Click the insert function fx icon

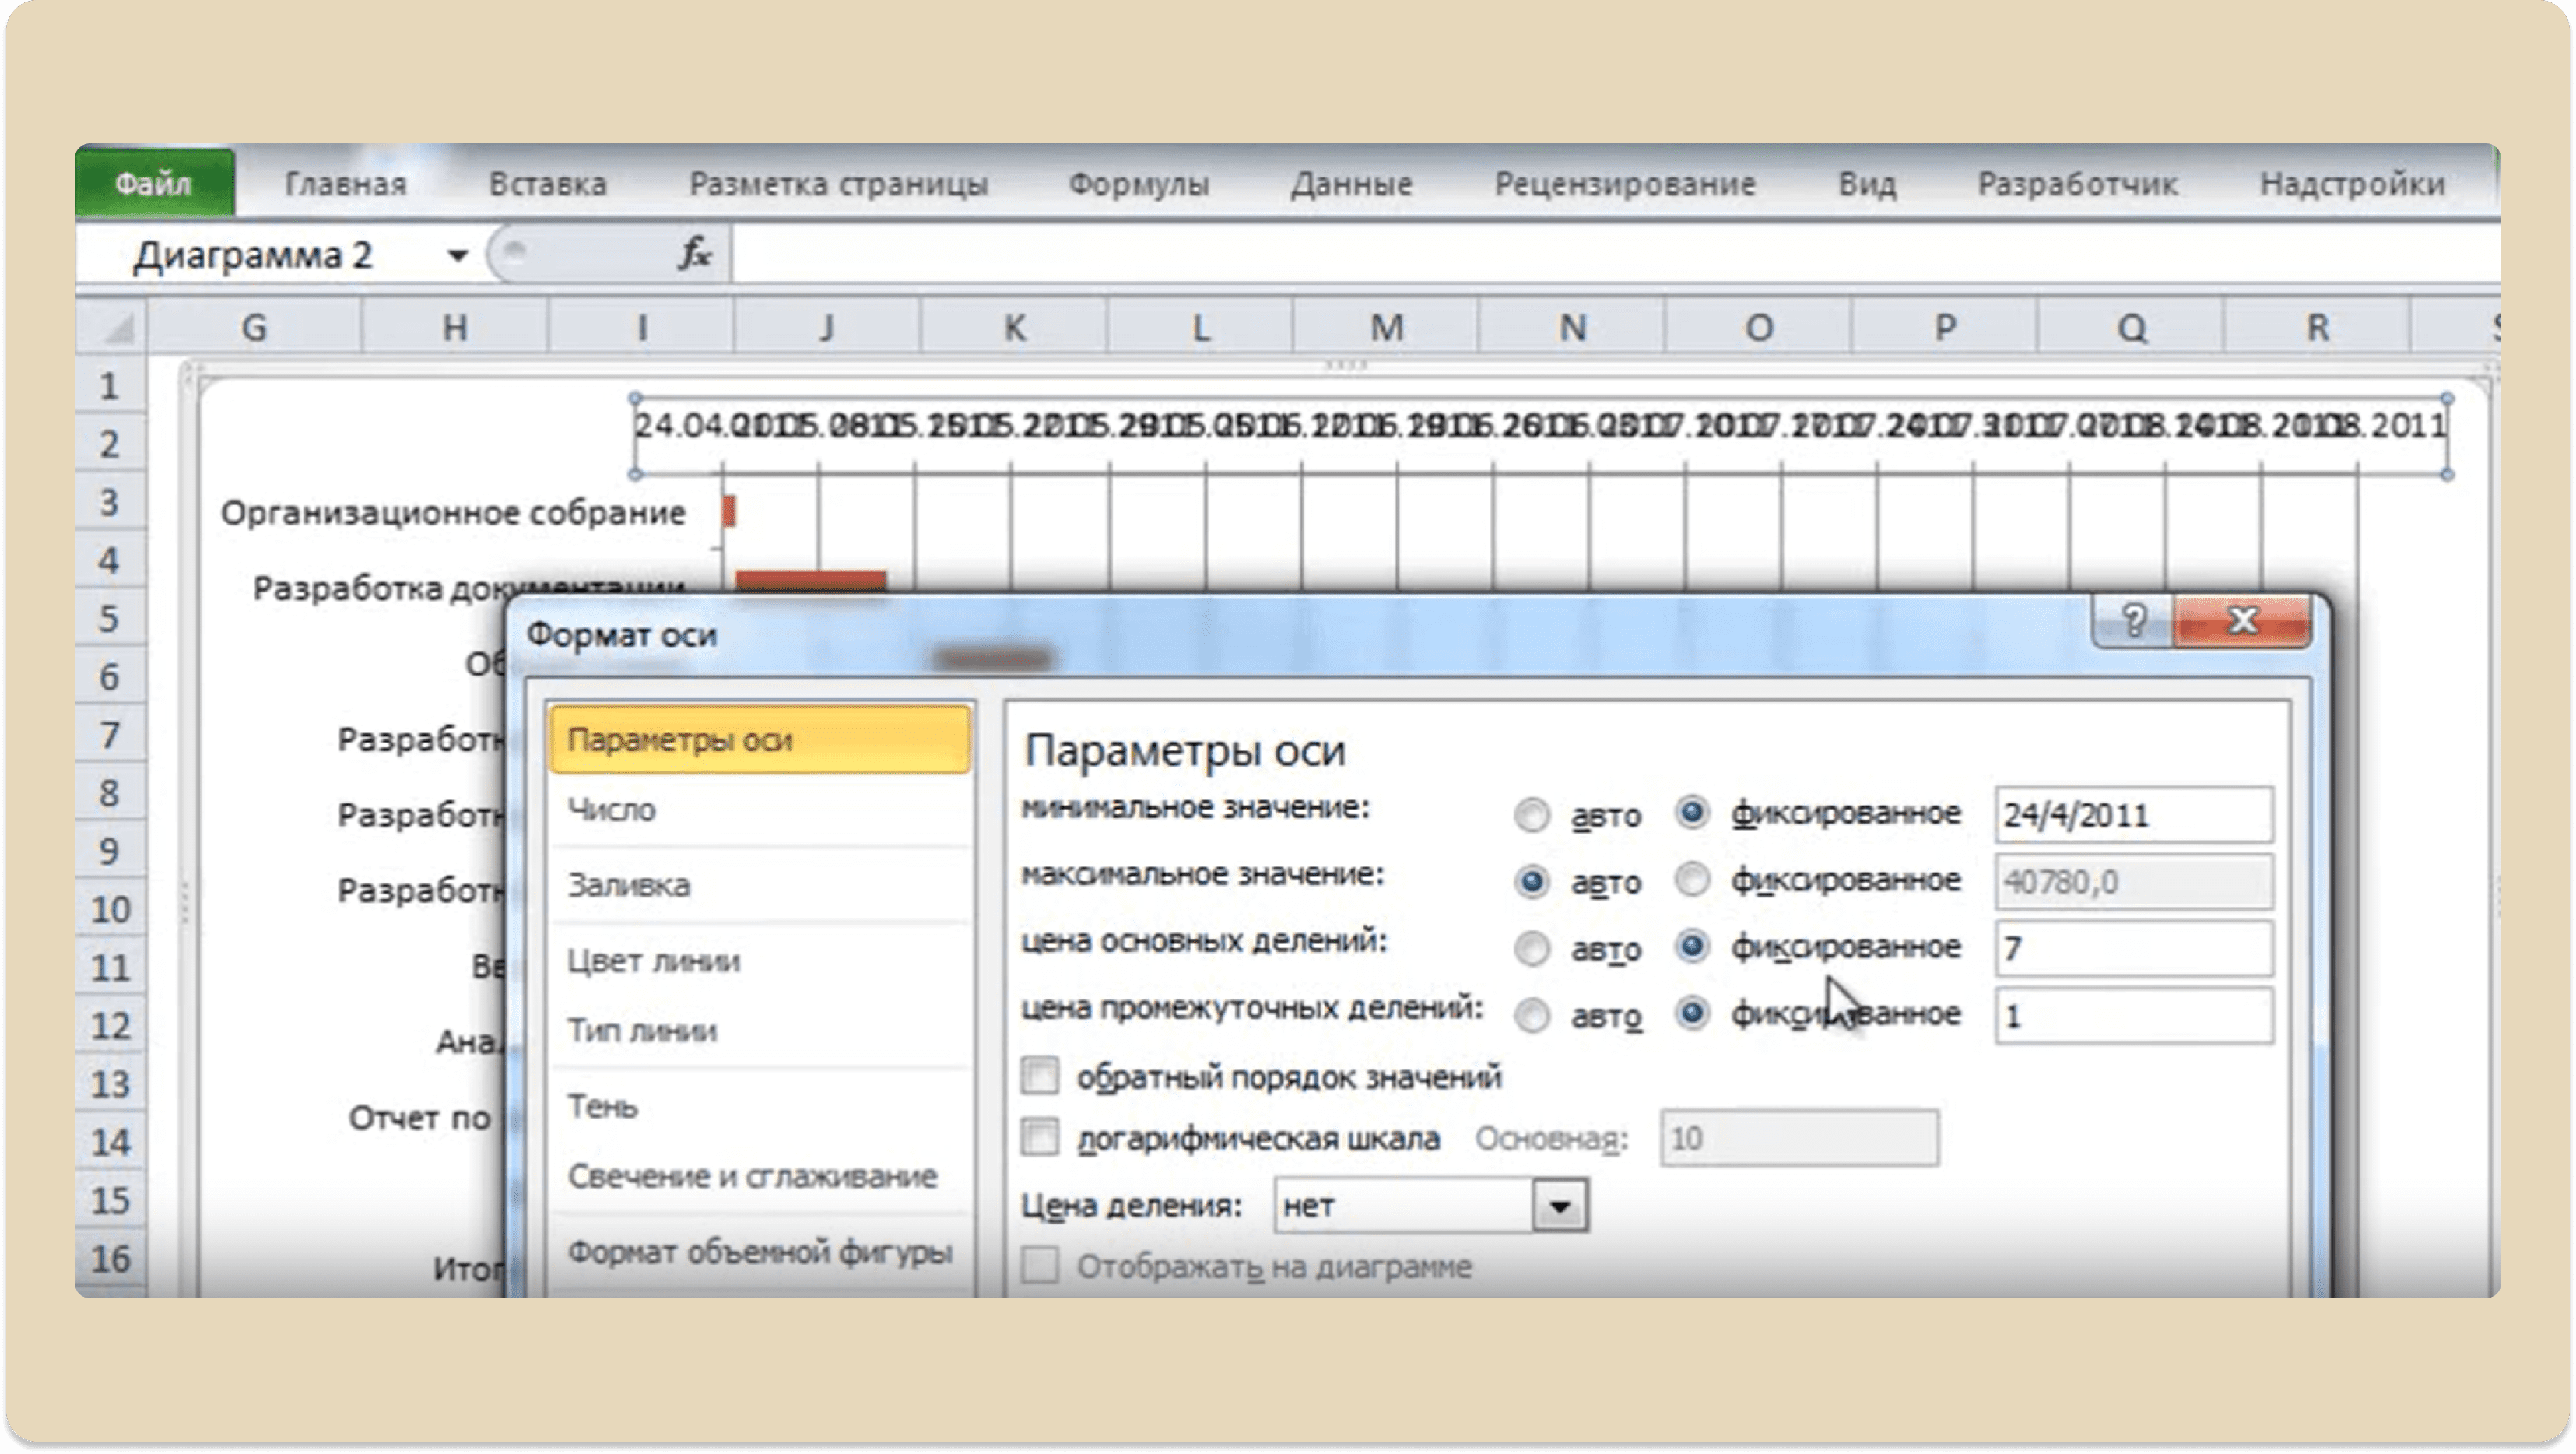[694, 254]
